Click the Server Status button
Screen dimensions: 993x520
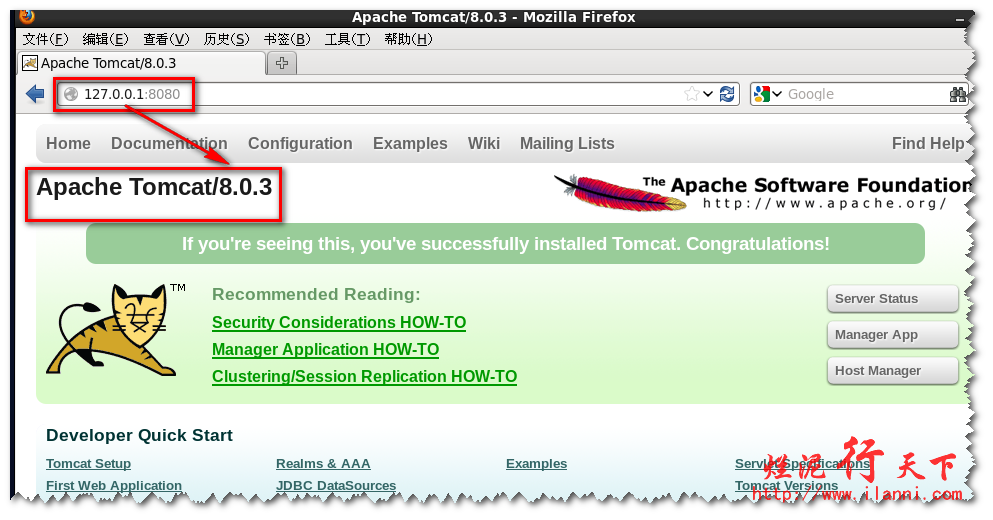pyautogui.click(x=892, y=299)
